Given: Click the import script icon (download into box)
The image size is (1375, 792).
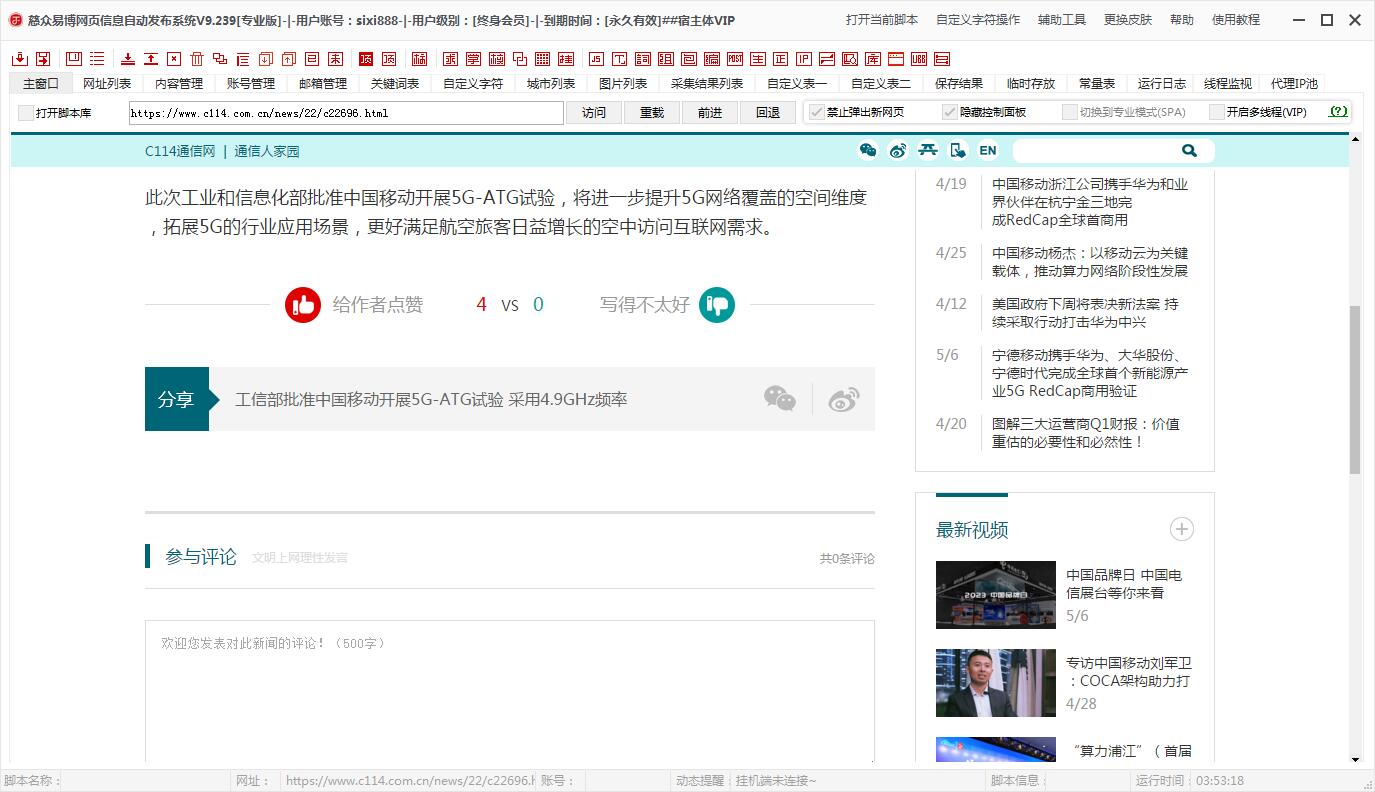Looking at the screenshot, I should coord(21,59).
